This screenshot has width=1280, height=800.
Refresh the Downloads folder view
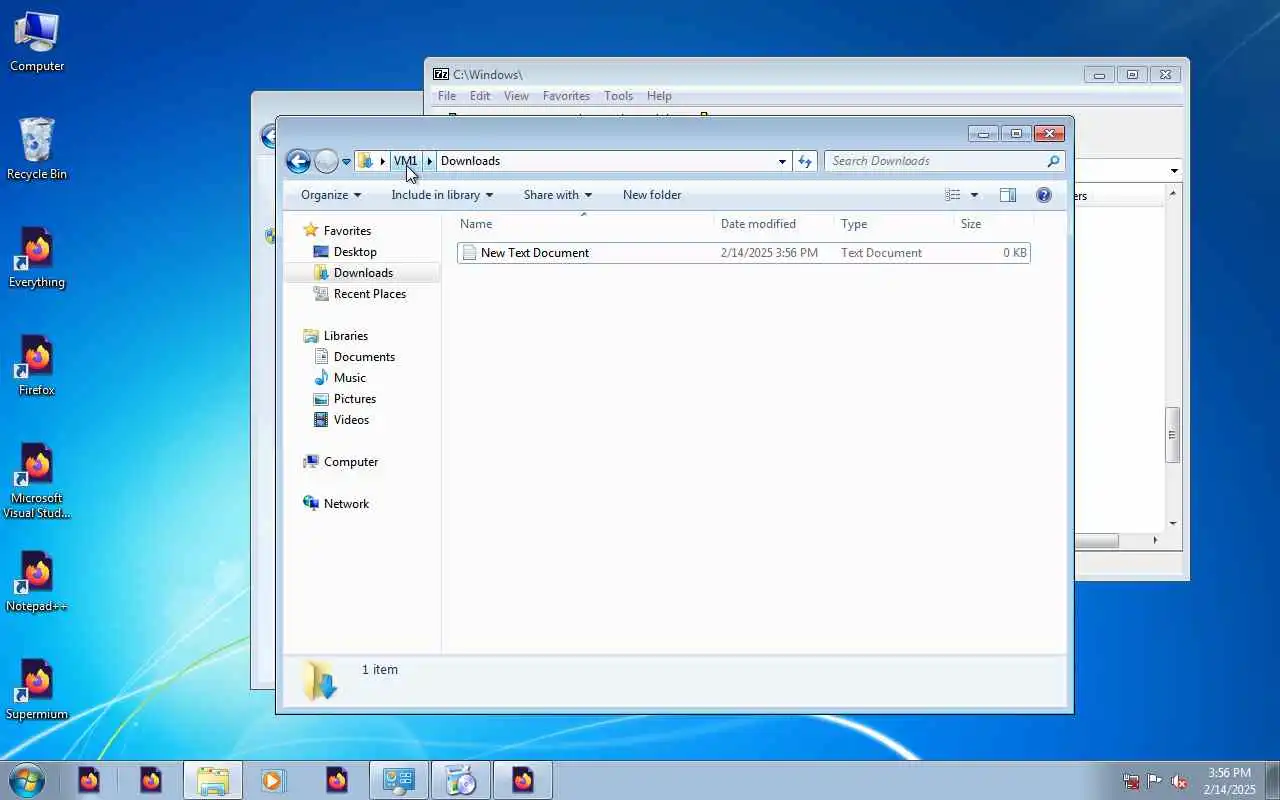[x=805, y=161]
